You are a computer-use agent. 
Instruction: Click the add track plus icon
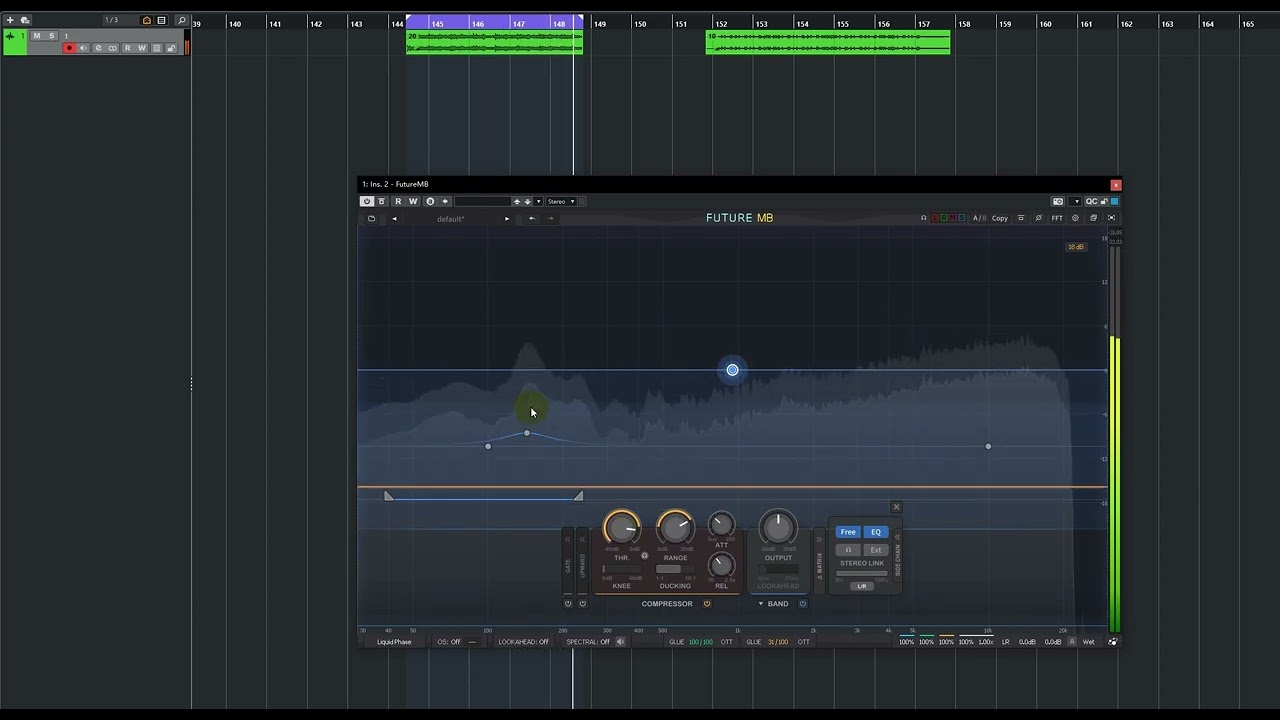pyautogui.click(x=10, y=20)
